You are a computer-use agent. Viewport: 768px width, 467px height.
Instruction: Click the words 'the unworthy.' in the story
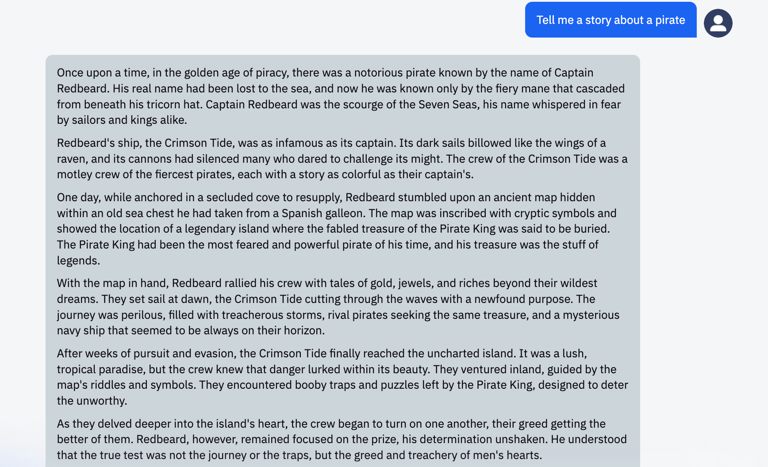(x=92, y=401)
